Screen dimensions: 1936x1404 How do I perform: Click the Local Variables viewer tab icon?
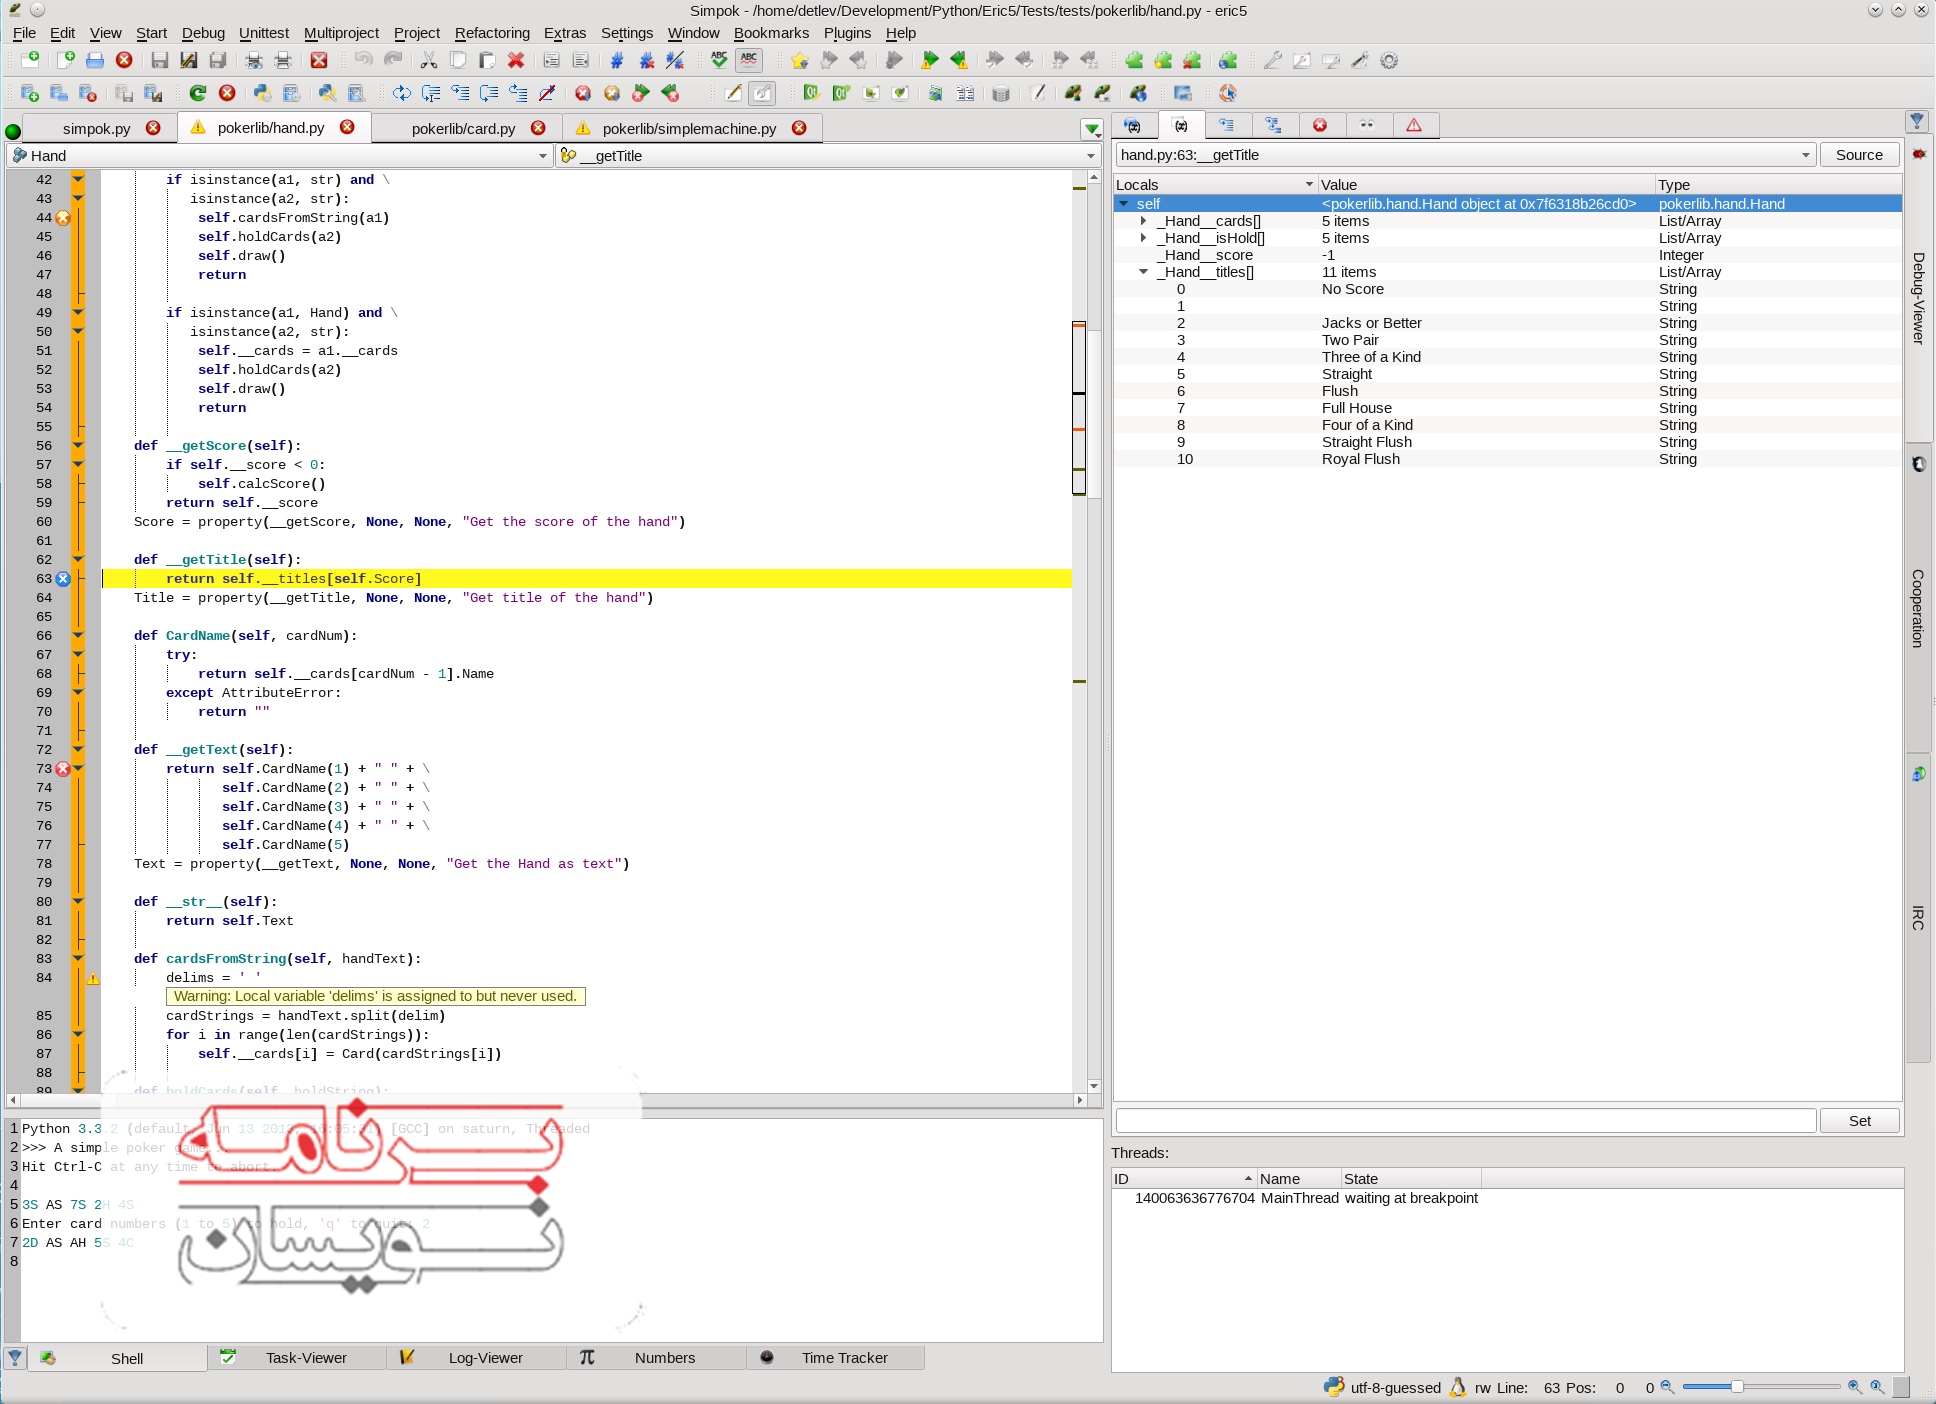point(1181,125)
